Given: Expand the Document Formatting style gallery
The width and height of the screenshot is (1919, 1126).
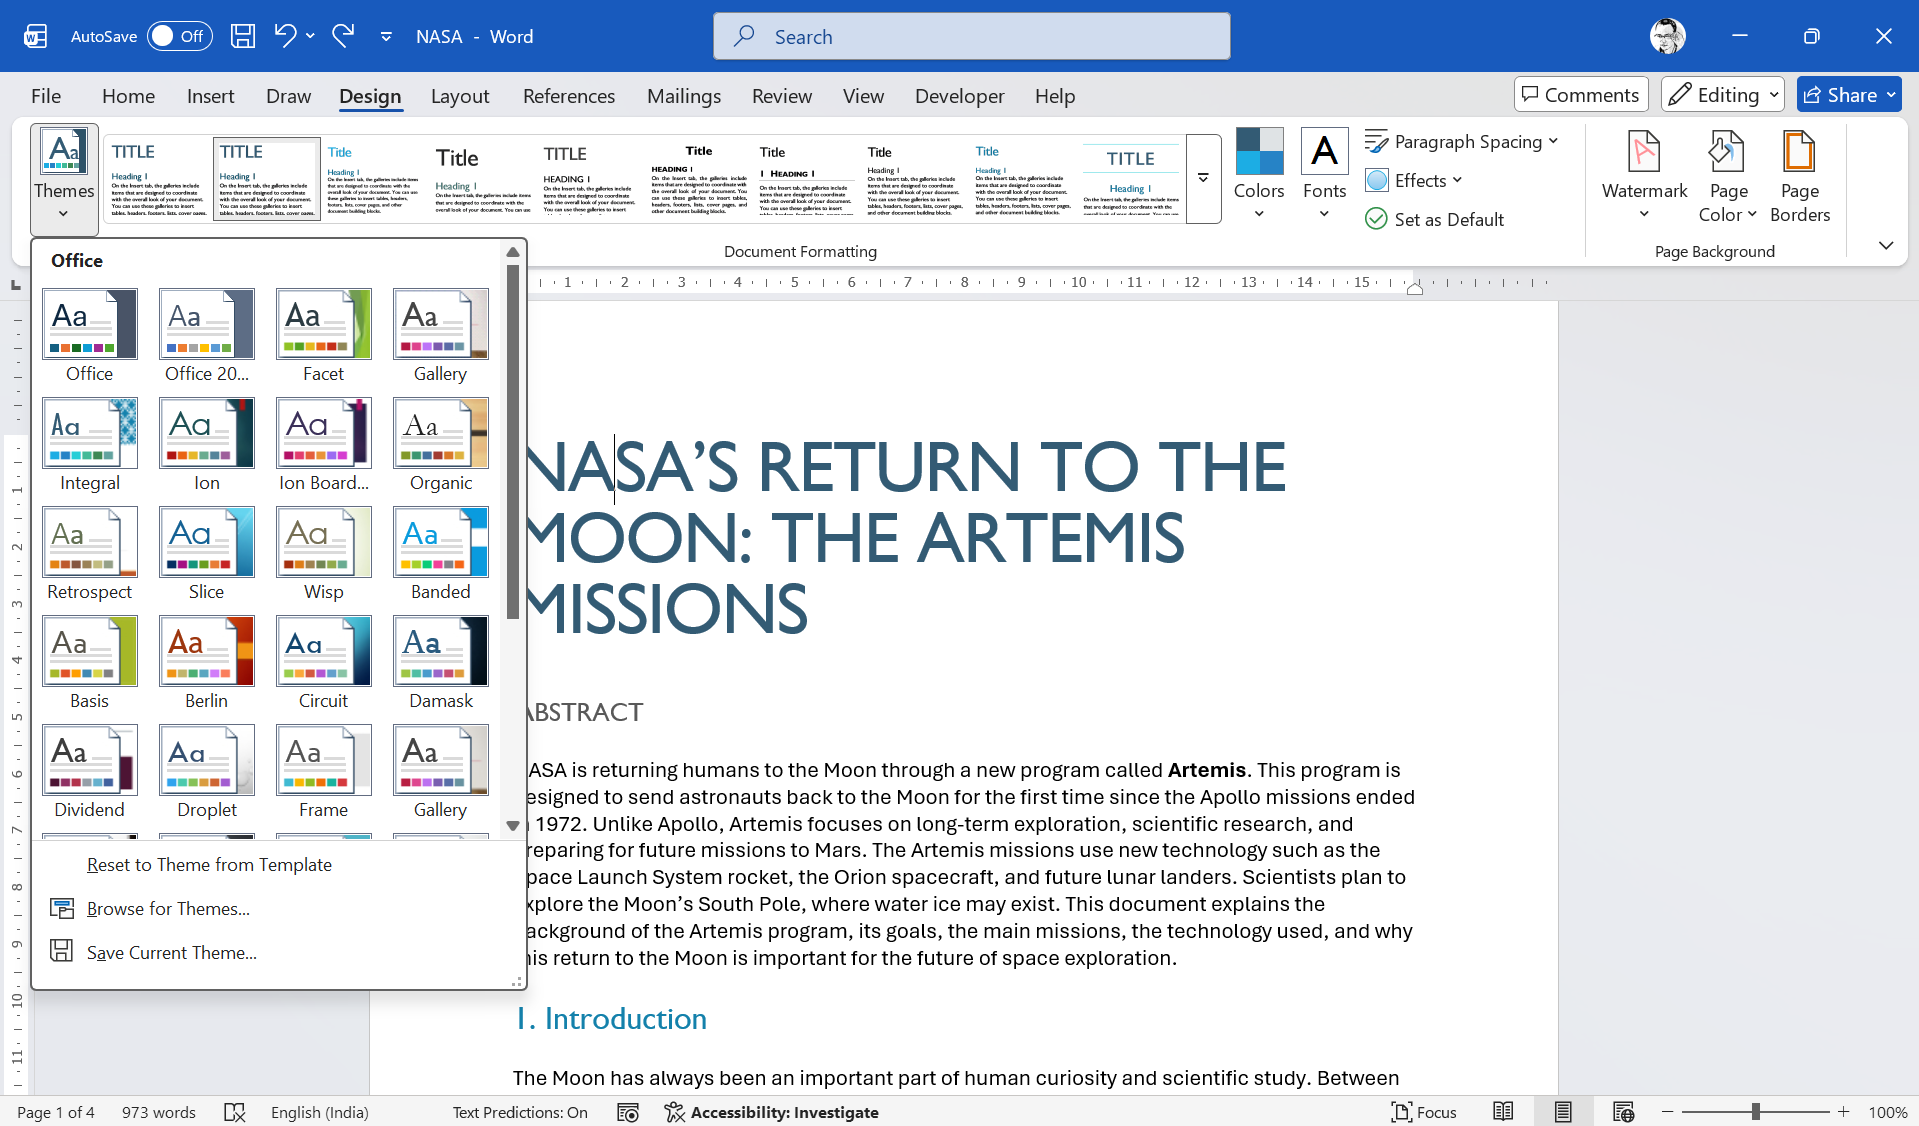Looking at the screenshot, I should coord(1203,178).
